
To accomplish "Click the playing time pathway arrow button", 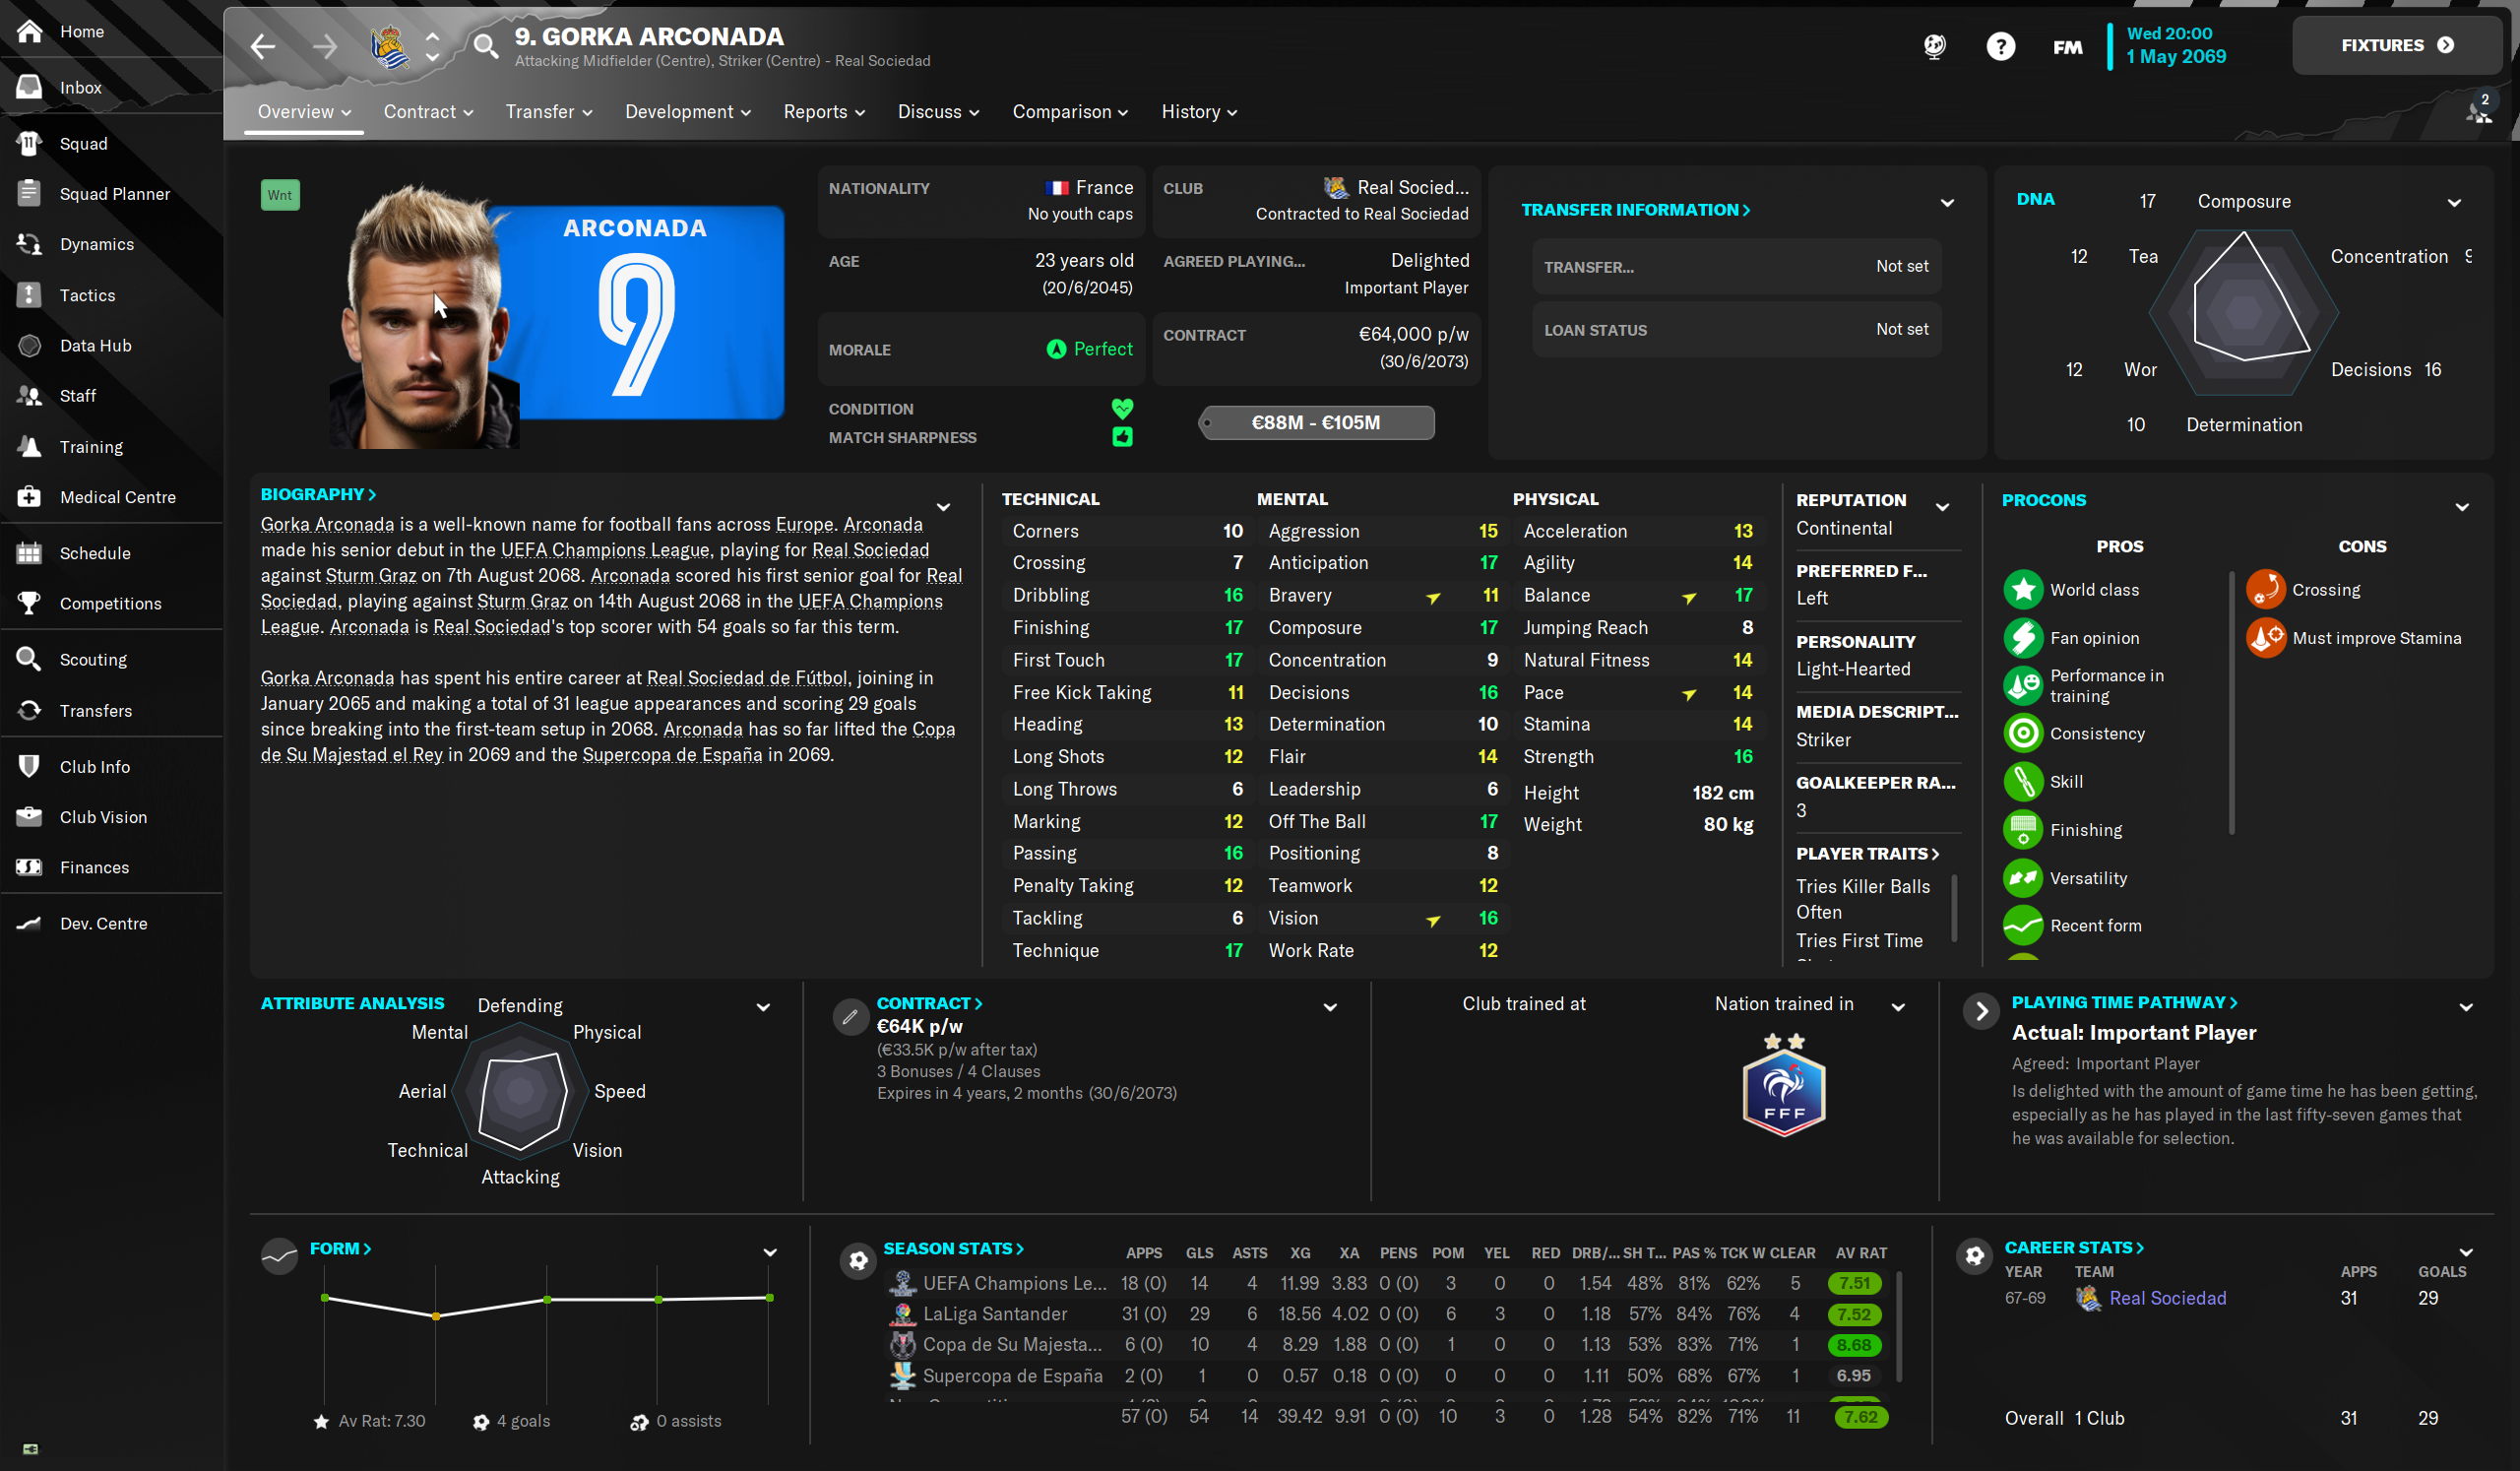I will (1981, 1011).
